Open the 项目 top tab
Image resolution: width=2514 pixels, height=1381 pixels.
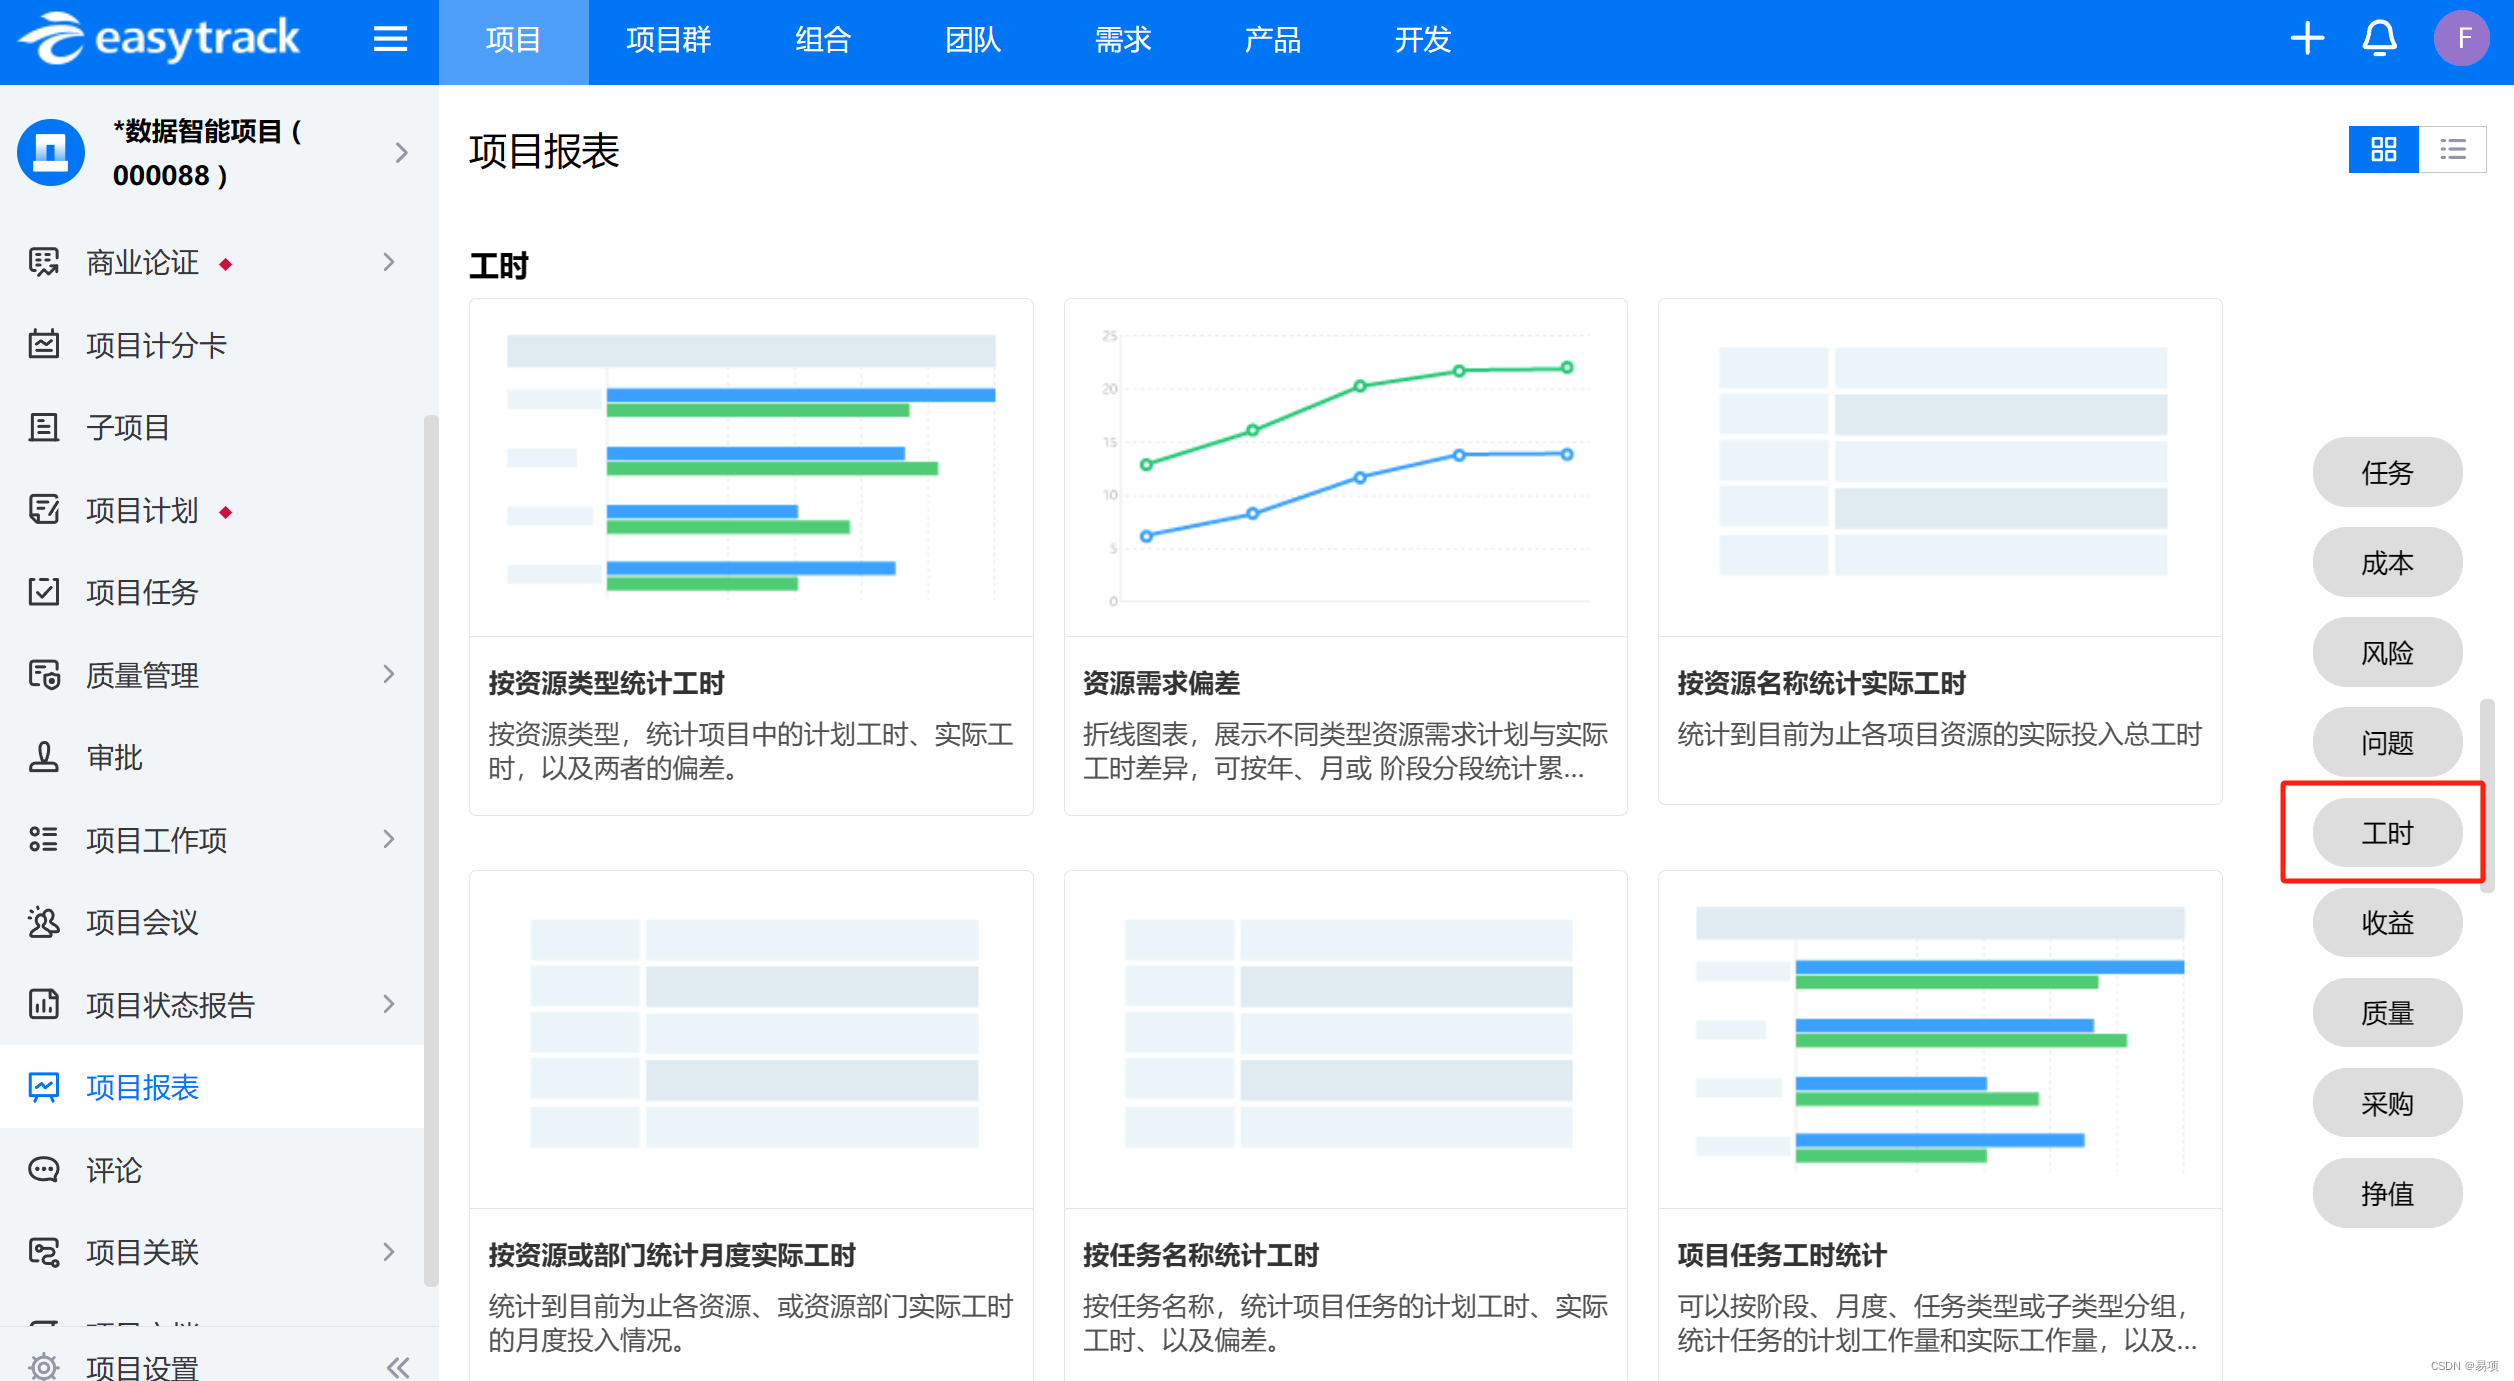(513, 41)
